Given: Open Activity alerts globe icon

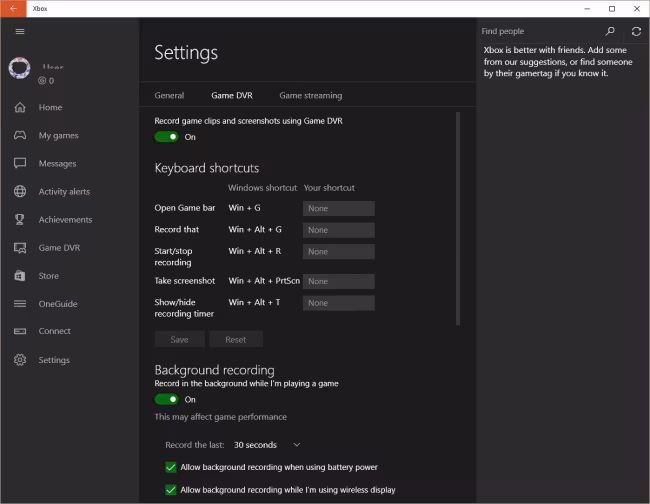Looking at the screenshot, I should [x=20, y=191].
